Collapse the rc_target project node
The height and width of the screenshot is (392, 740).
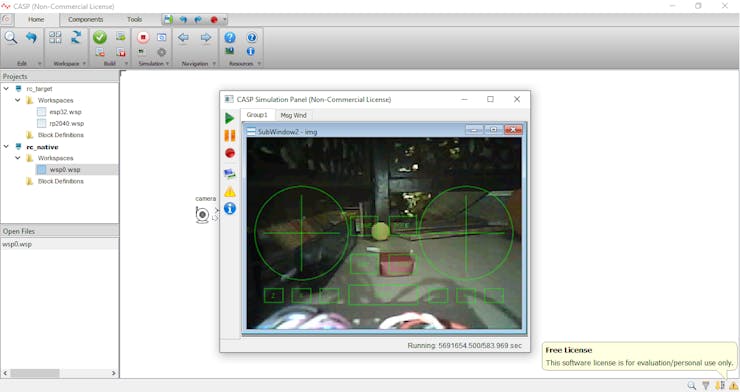pyautogui.click(x=6, y=88)
